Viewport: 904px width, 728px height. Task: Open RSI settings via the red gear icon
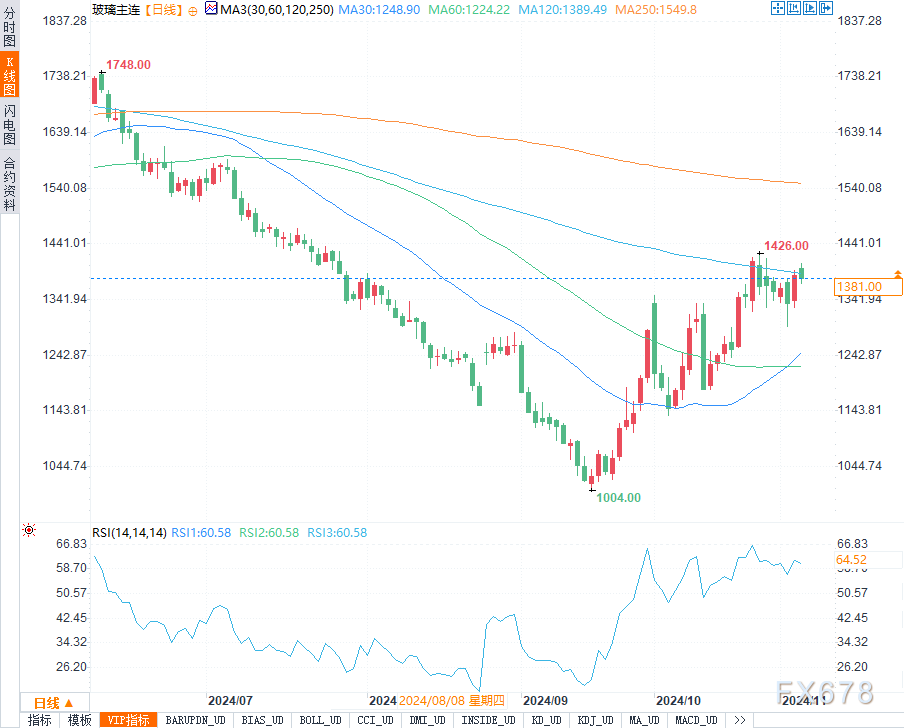pos(29,531)
